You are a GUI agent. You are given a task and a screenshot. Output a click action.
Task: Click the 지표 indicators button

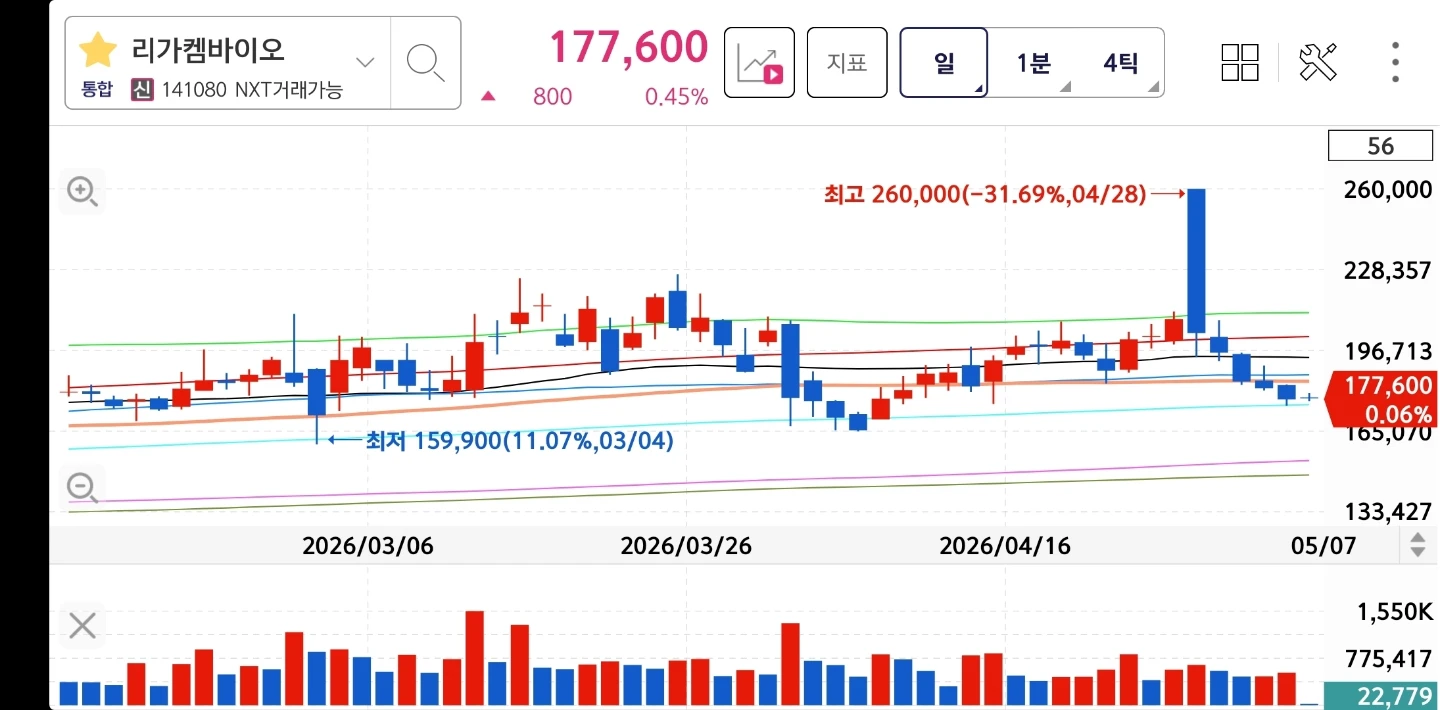[847, 62]
